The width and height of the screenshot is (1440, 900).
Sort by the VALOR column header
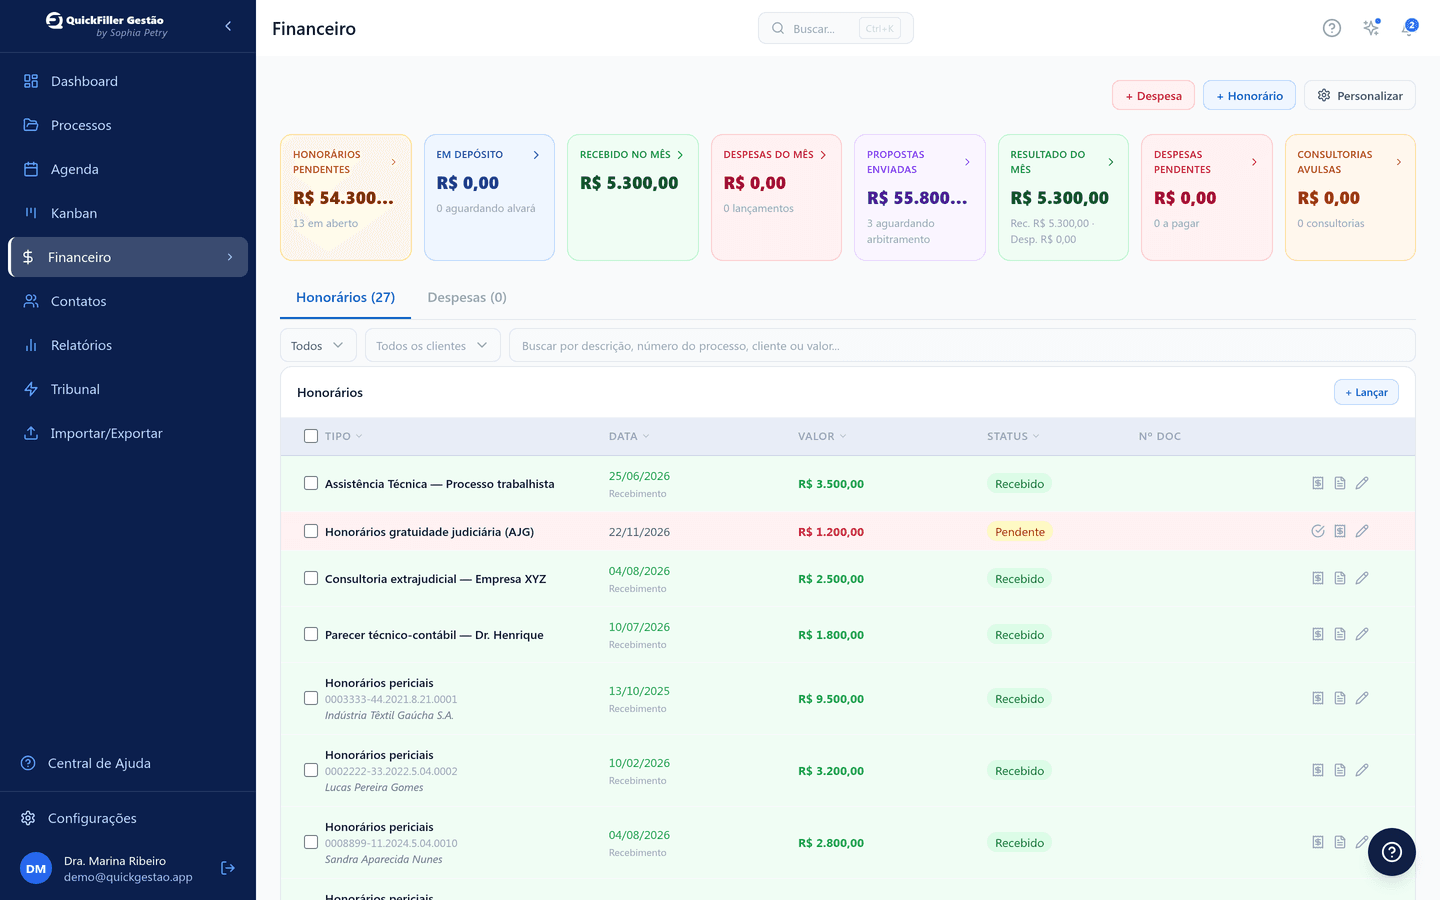coord(822,436)
